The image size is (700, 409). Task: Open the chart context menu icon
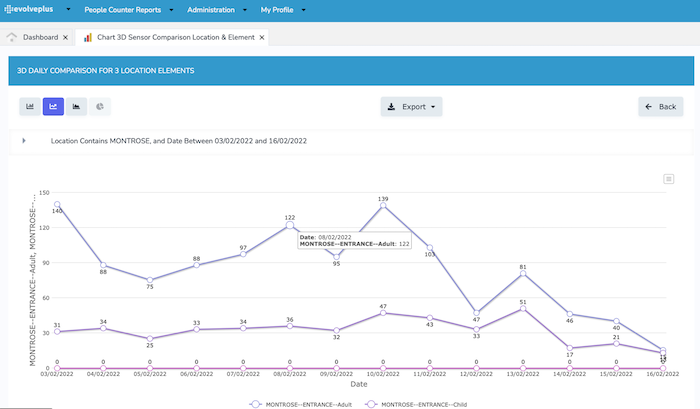click(x=668, y=179)
